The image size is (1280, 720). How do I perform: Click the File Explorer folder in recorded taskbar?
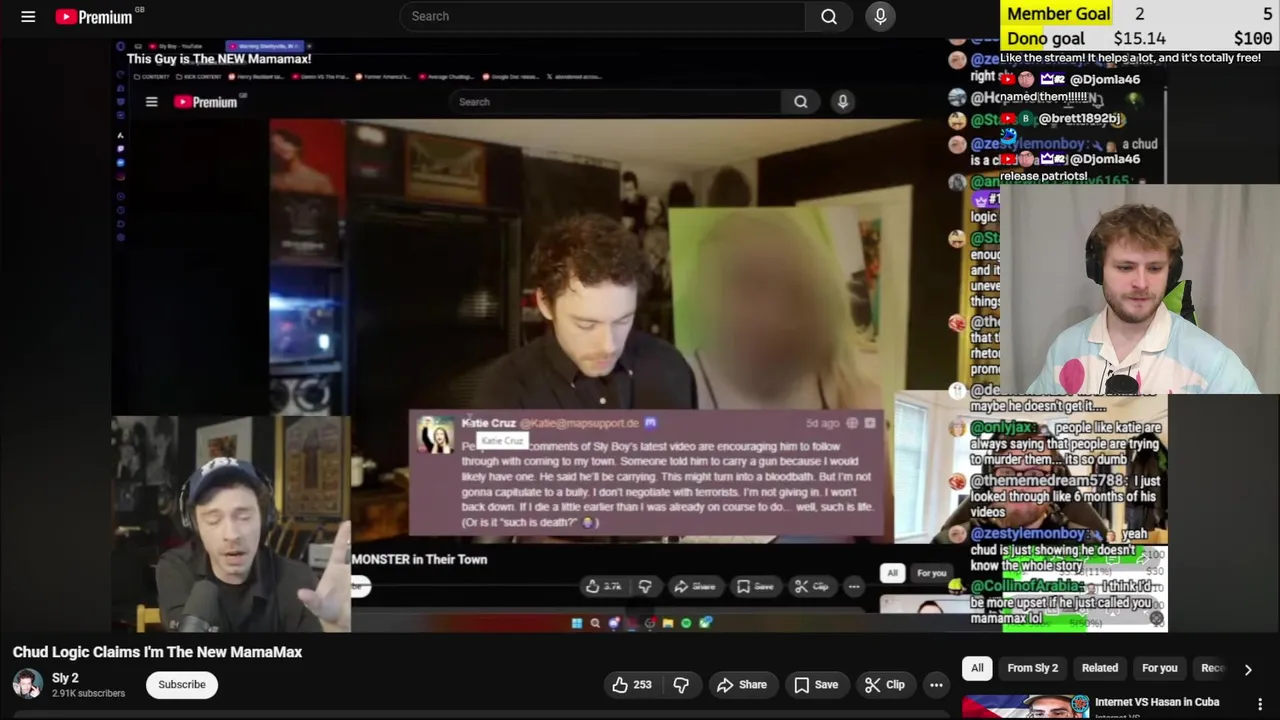coord(668,623)
